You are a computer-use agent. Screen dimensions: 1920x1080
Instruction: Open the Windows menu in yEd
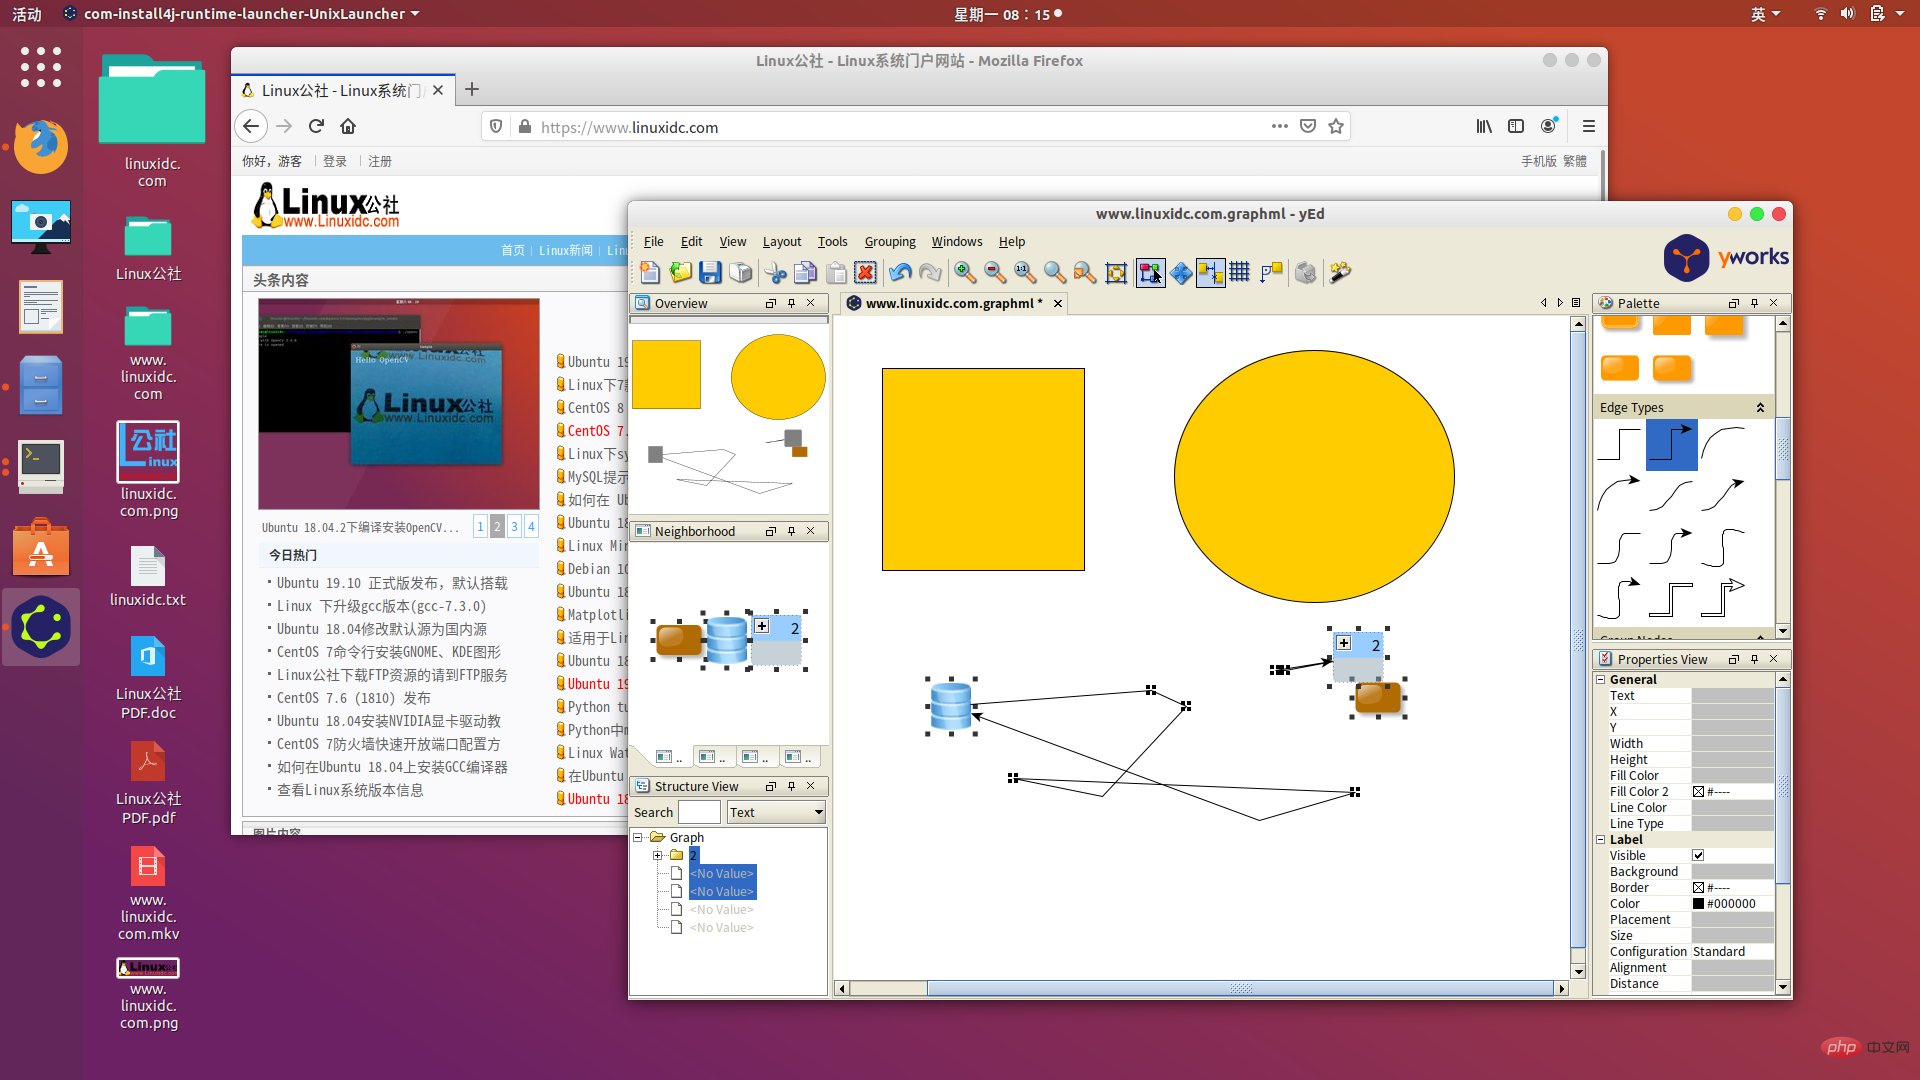tap(957, 242)
